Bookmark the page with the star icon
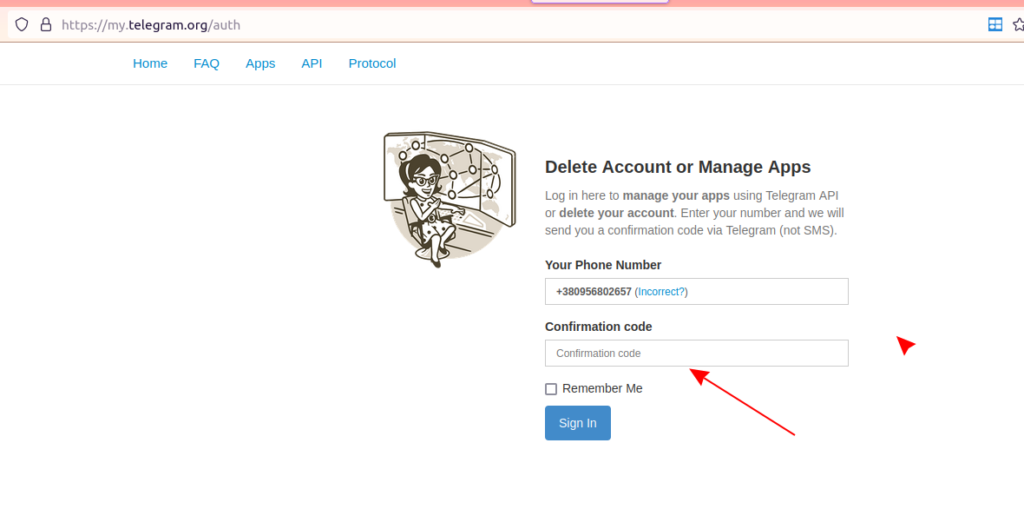Screen dimensions: 1024x509 (x=1018, y=25)
